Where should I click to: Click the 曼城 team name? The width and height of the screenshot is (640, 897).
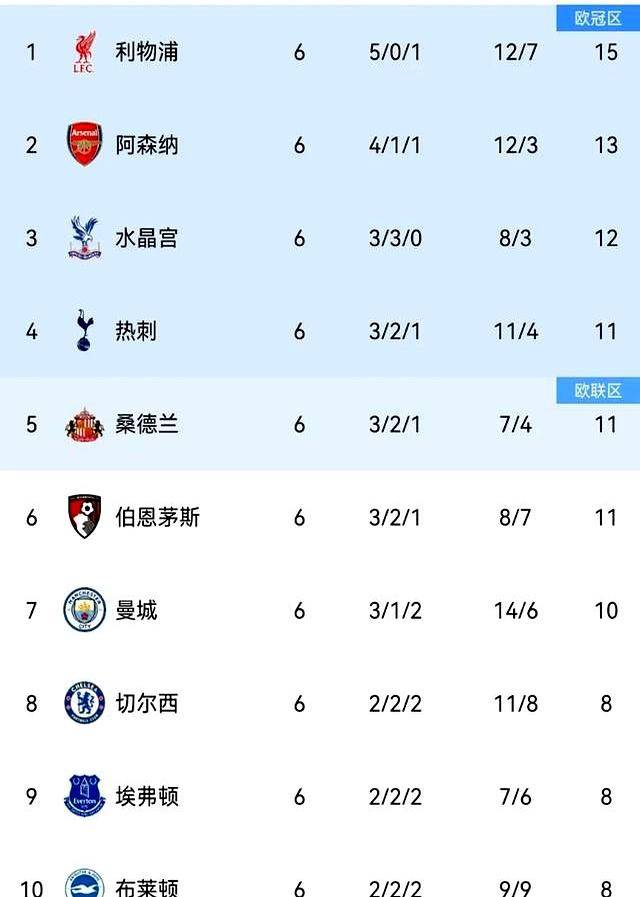coord(136,610)
